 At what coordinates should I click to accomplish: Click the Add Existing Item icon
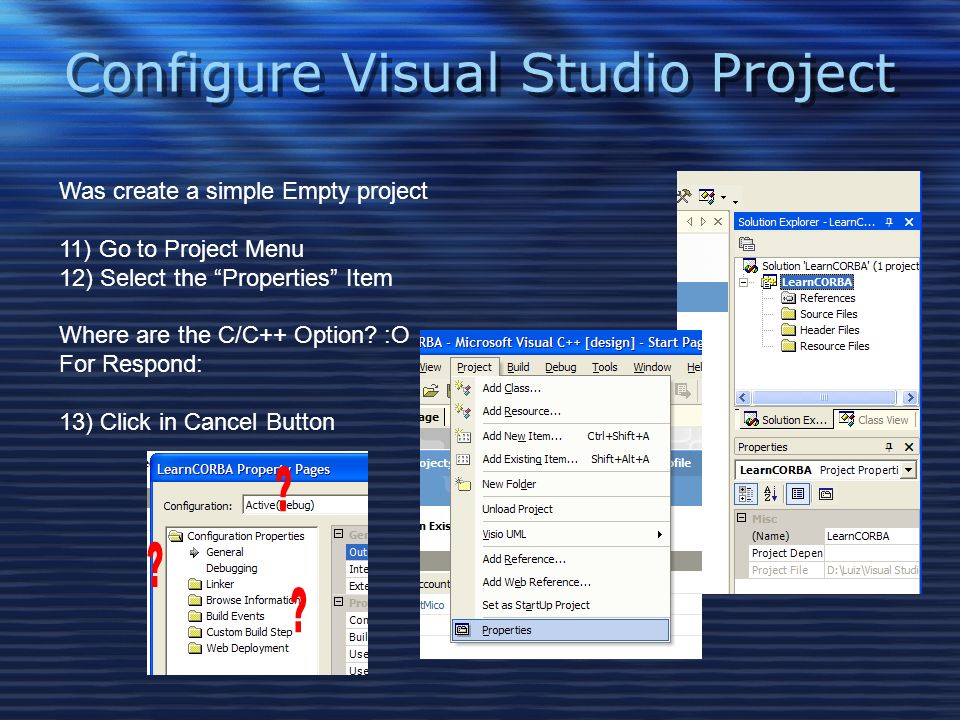point(463,459)
